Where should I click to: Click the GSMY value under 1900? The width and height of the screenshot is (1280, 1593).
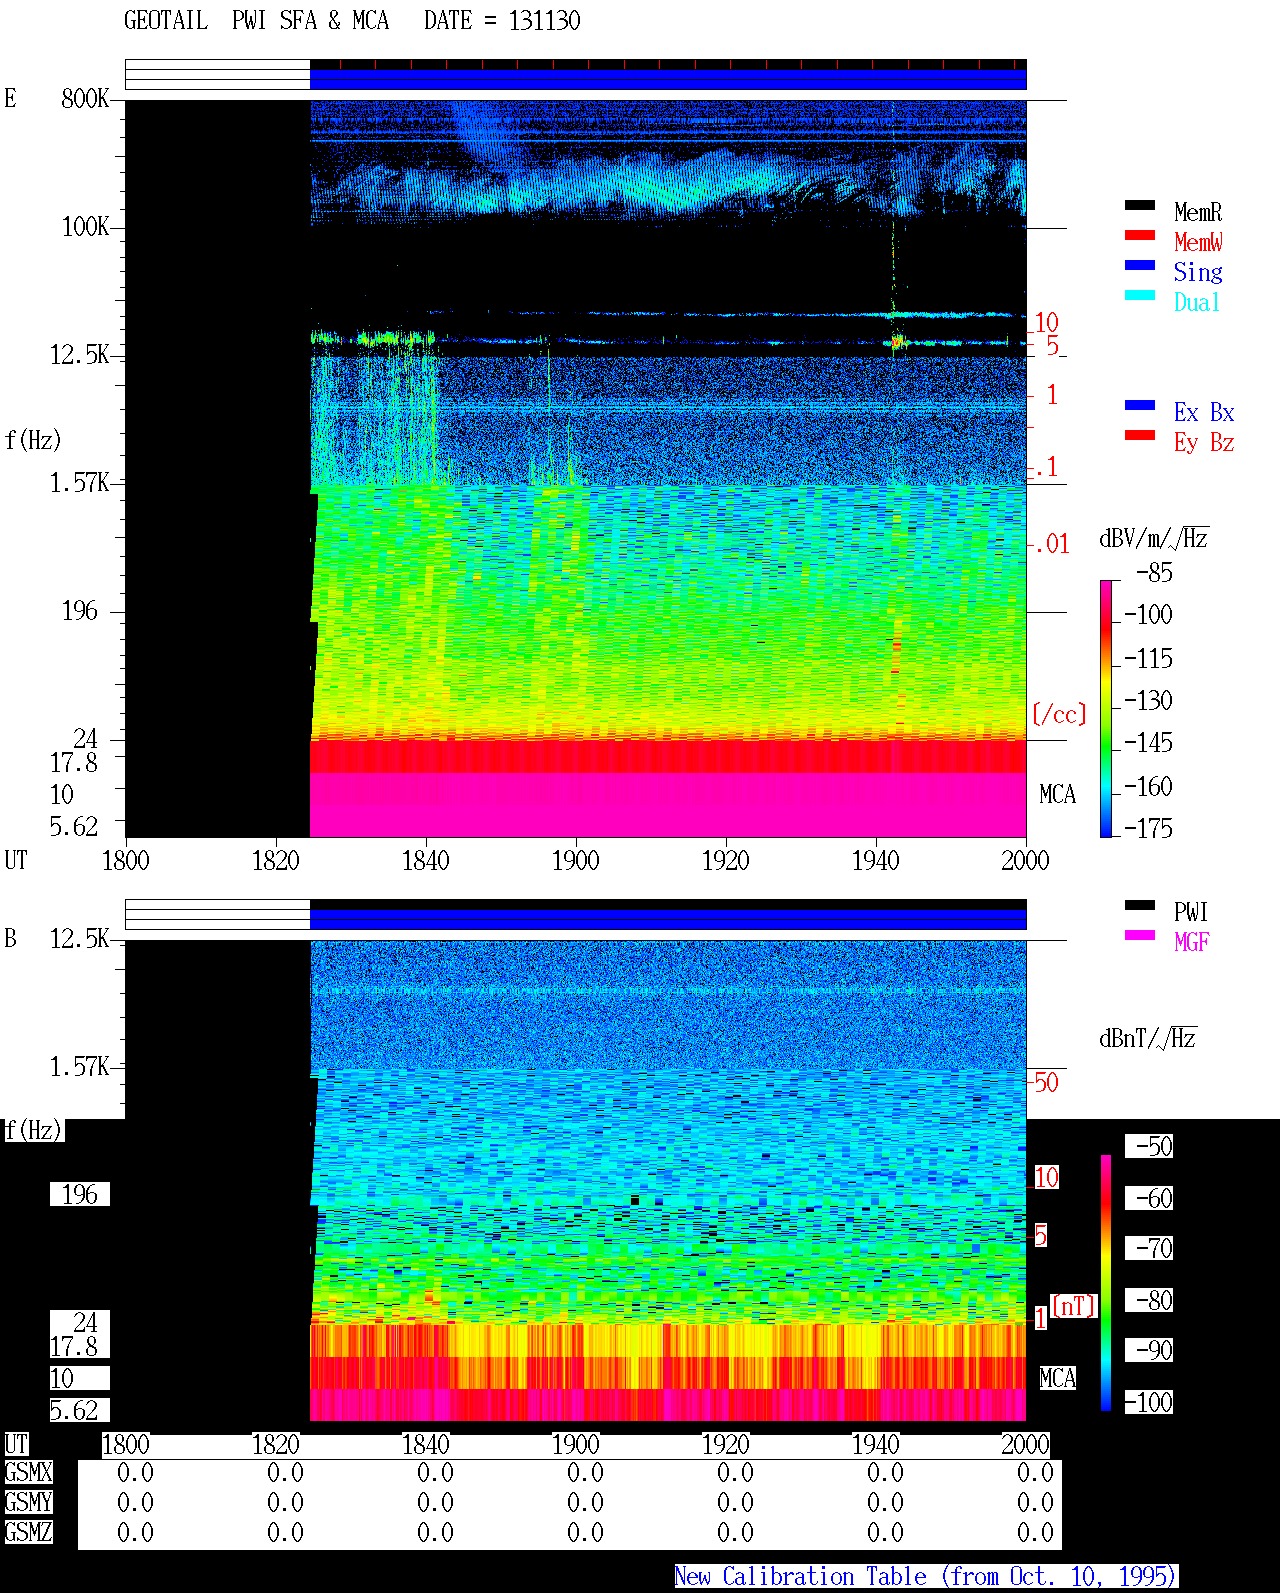pos(585,1503)
